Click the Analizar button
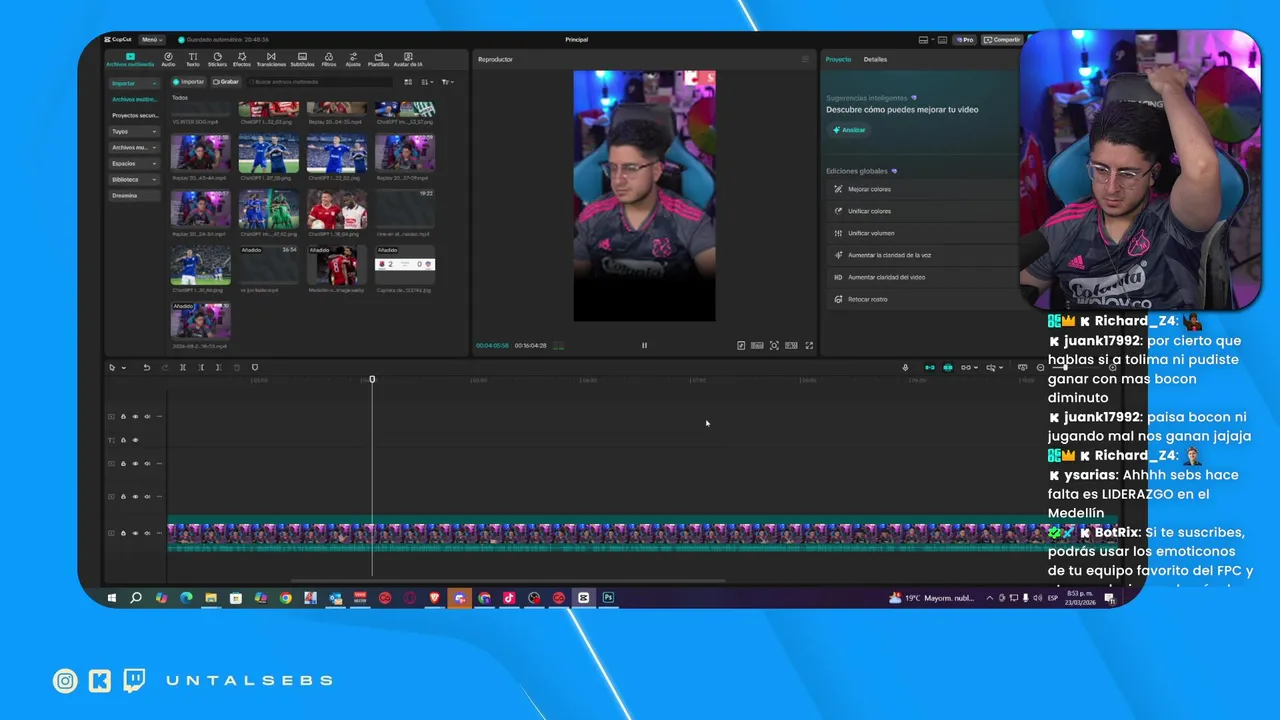The width and height of the screenshot is (1280, 720). tap(849, 130)
